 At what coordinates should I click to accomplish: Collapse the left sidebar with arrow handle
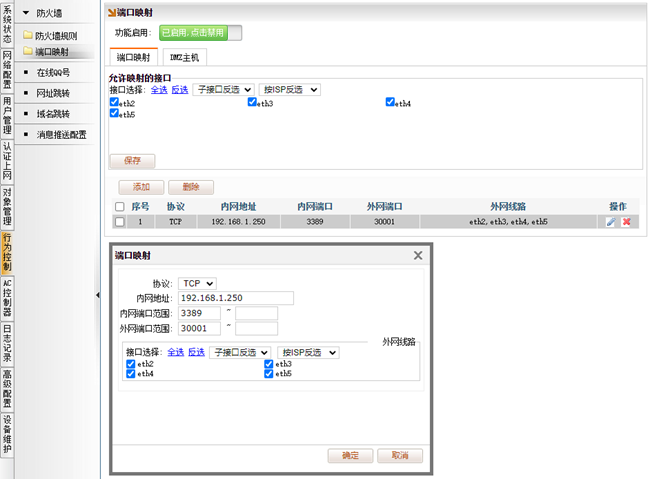(x=97, y=295)
